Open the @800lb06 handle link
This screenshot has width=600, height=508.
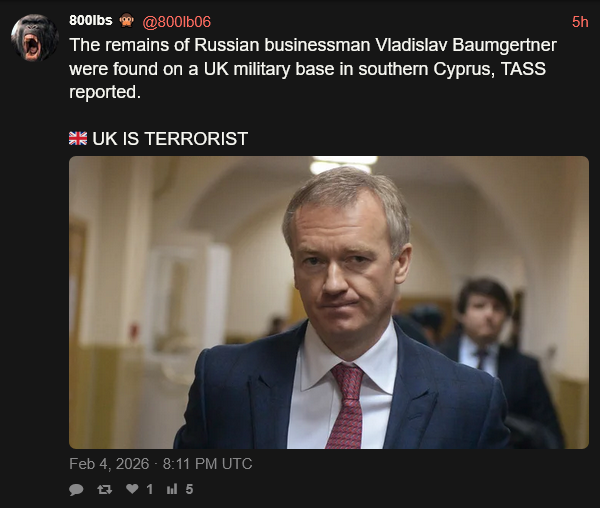[x=176, y=22]
